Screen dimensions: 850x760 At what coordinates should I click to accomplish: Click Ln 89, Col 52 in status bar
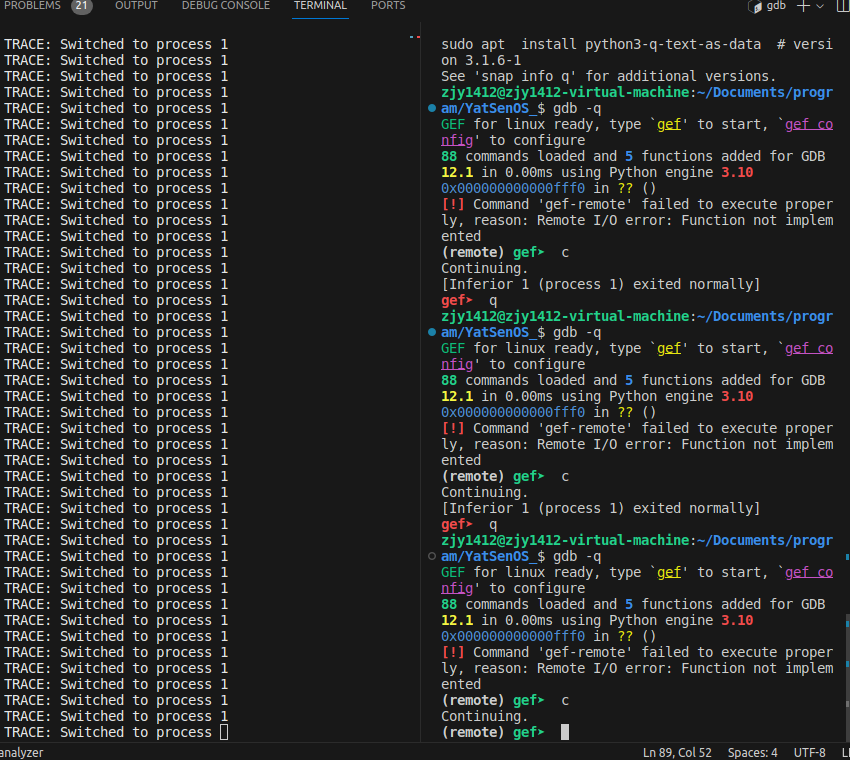(x=677, y=752)
